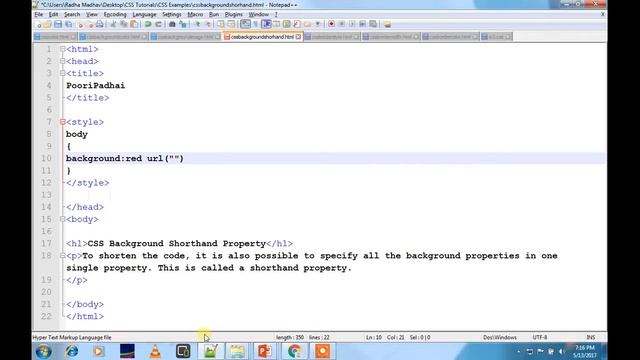Zoom in using the toolbar icon
The width and height of the screenshot is (640, 360).
point(197,24)
